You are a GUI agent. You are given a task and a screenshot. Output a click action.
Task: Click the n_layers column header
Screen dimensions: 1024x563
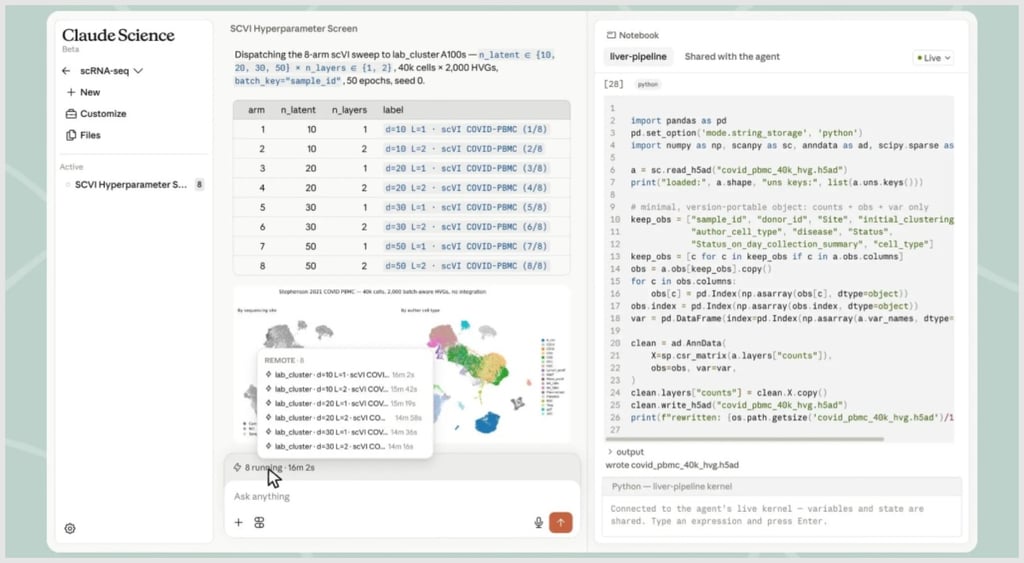coord(349,110)
